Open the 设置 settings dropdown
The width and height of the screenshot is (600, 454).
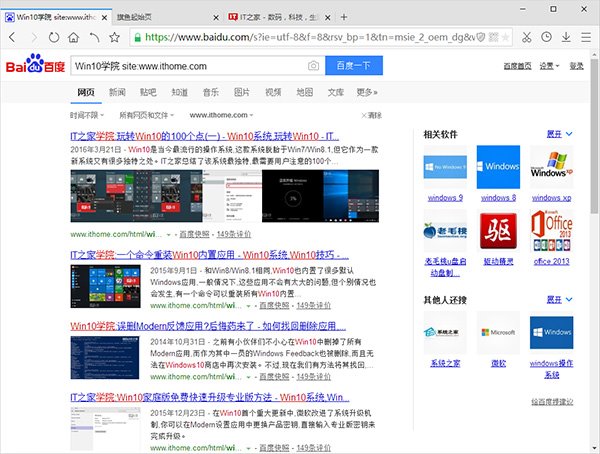pos(549,66)
